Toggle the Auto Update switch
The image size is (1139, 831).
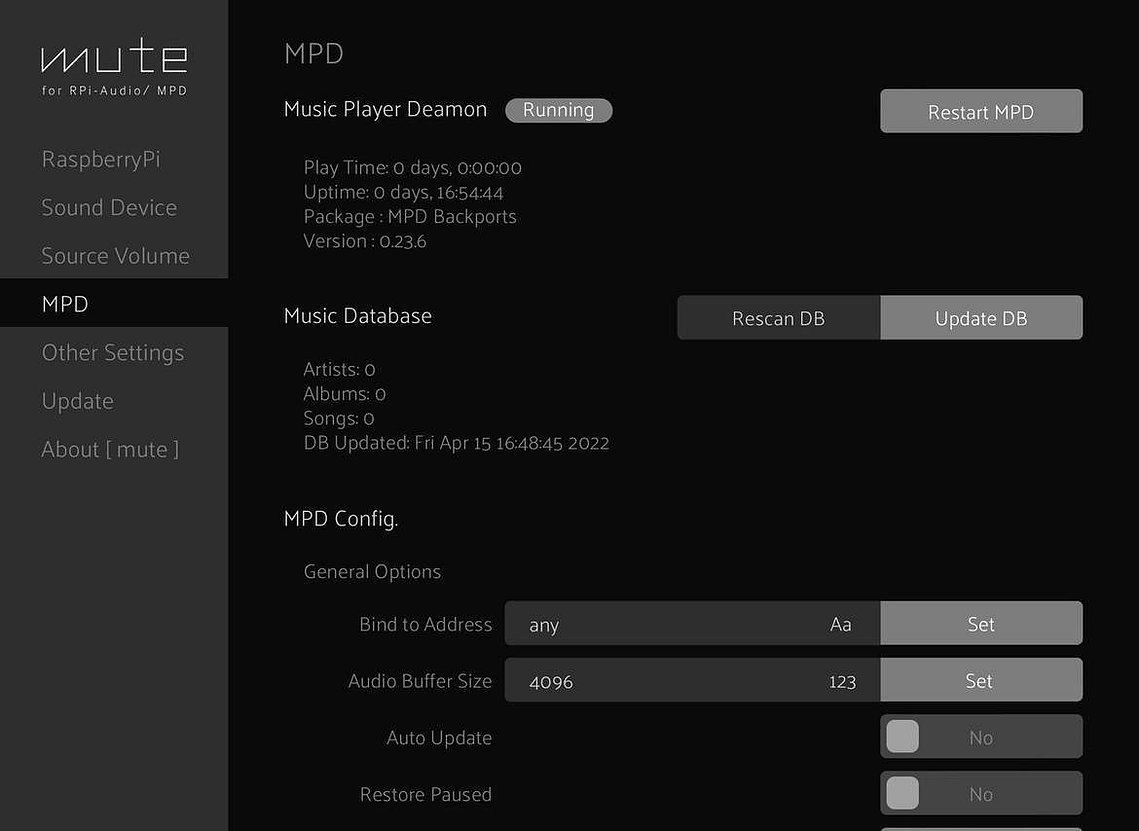click(981, 737)
